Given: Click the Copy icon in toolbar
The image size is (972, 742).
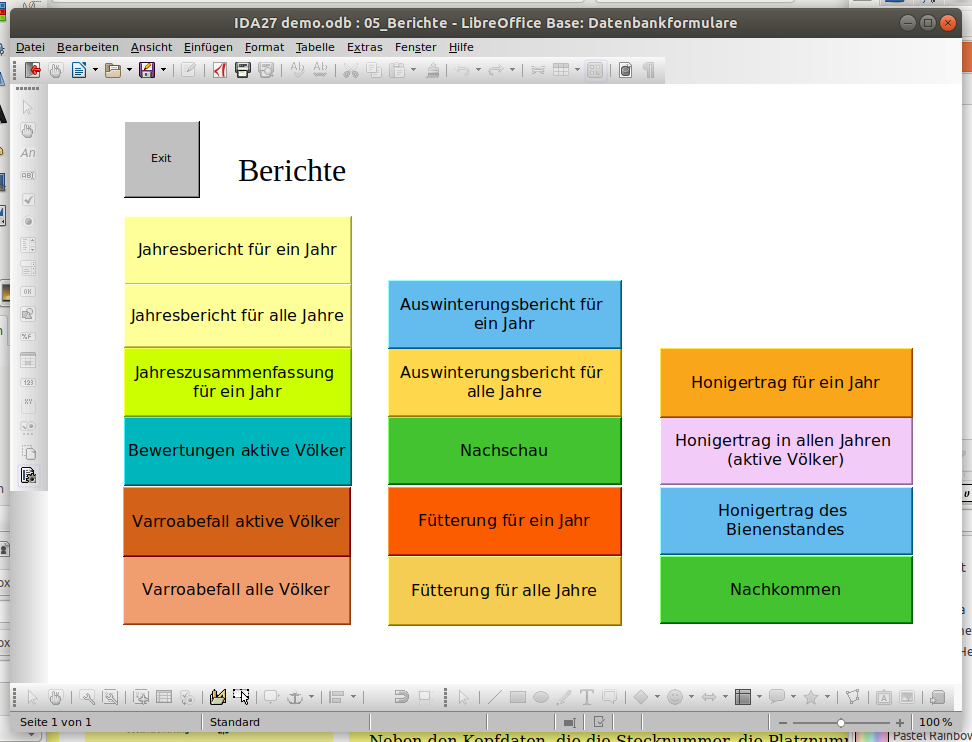Looking at the screenshot, I should 374,70.
